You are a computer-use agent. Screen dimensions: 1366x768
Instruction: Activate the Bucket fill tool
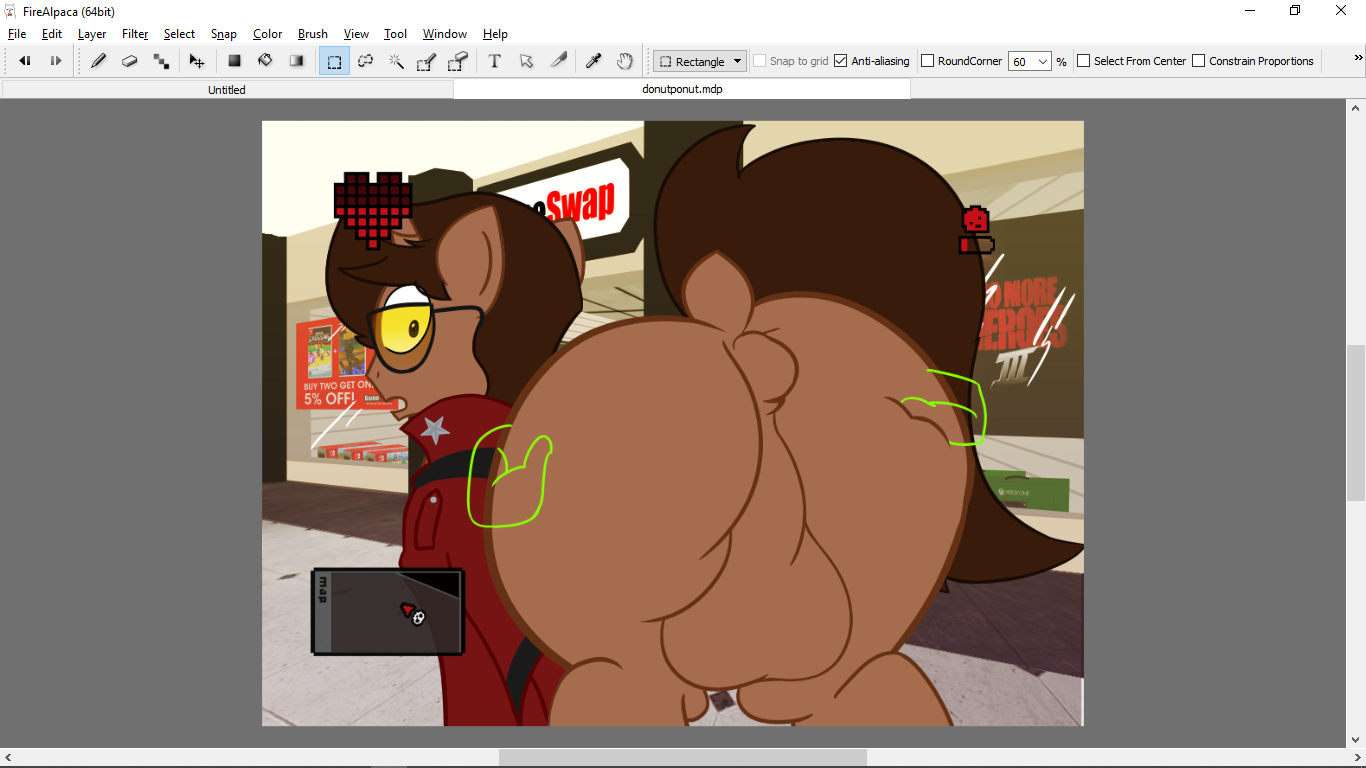[265, 61]
